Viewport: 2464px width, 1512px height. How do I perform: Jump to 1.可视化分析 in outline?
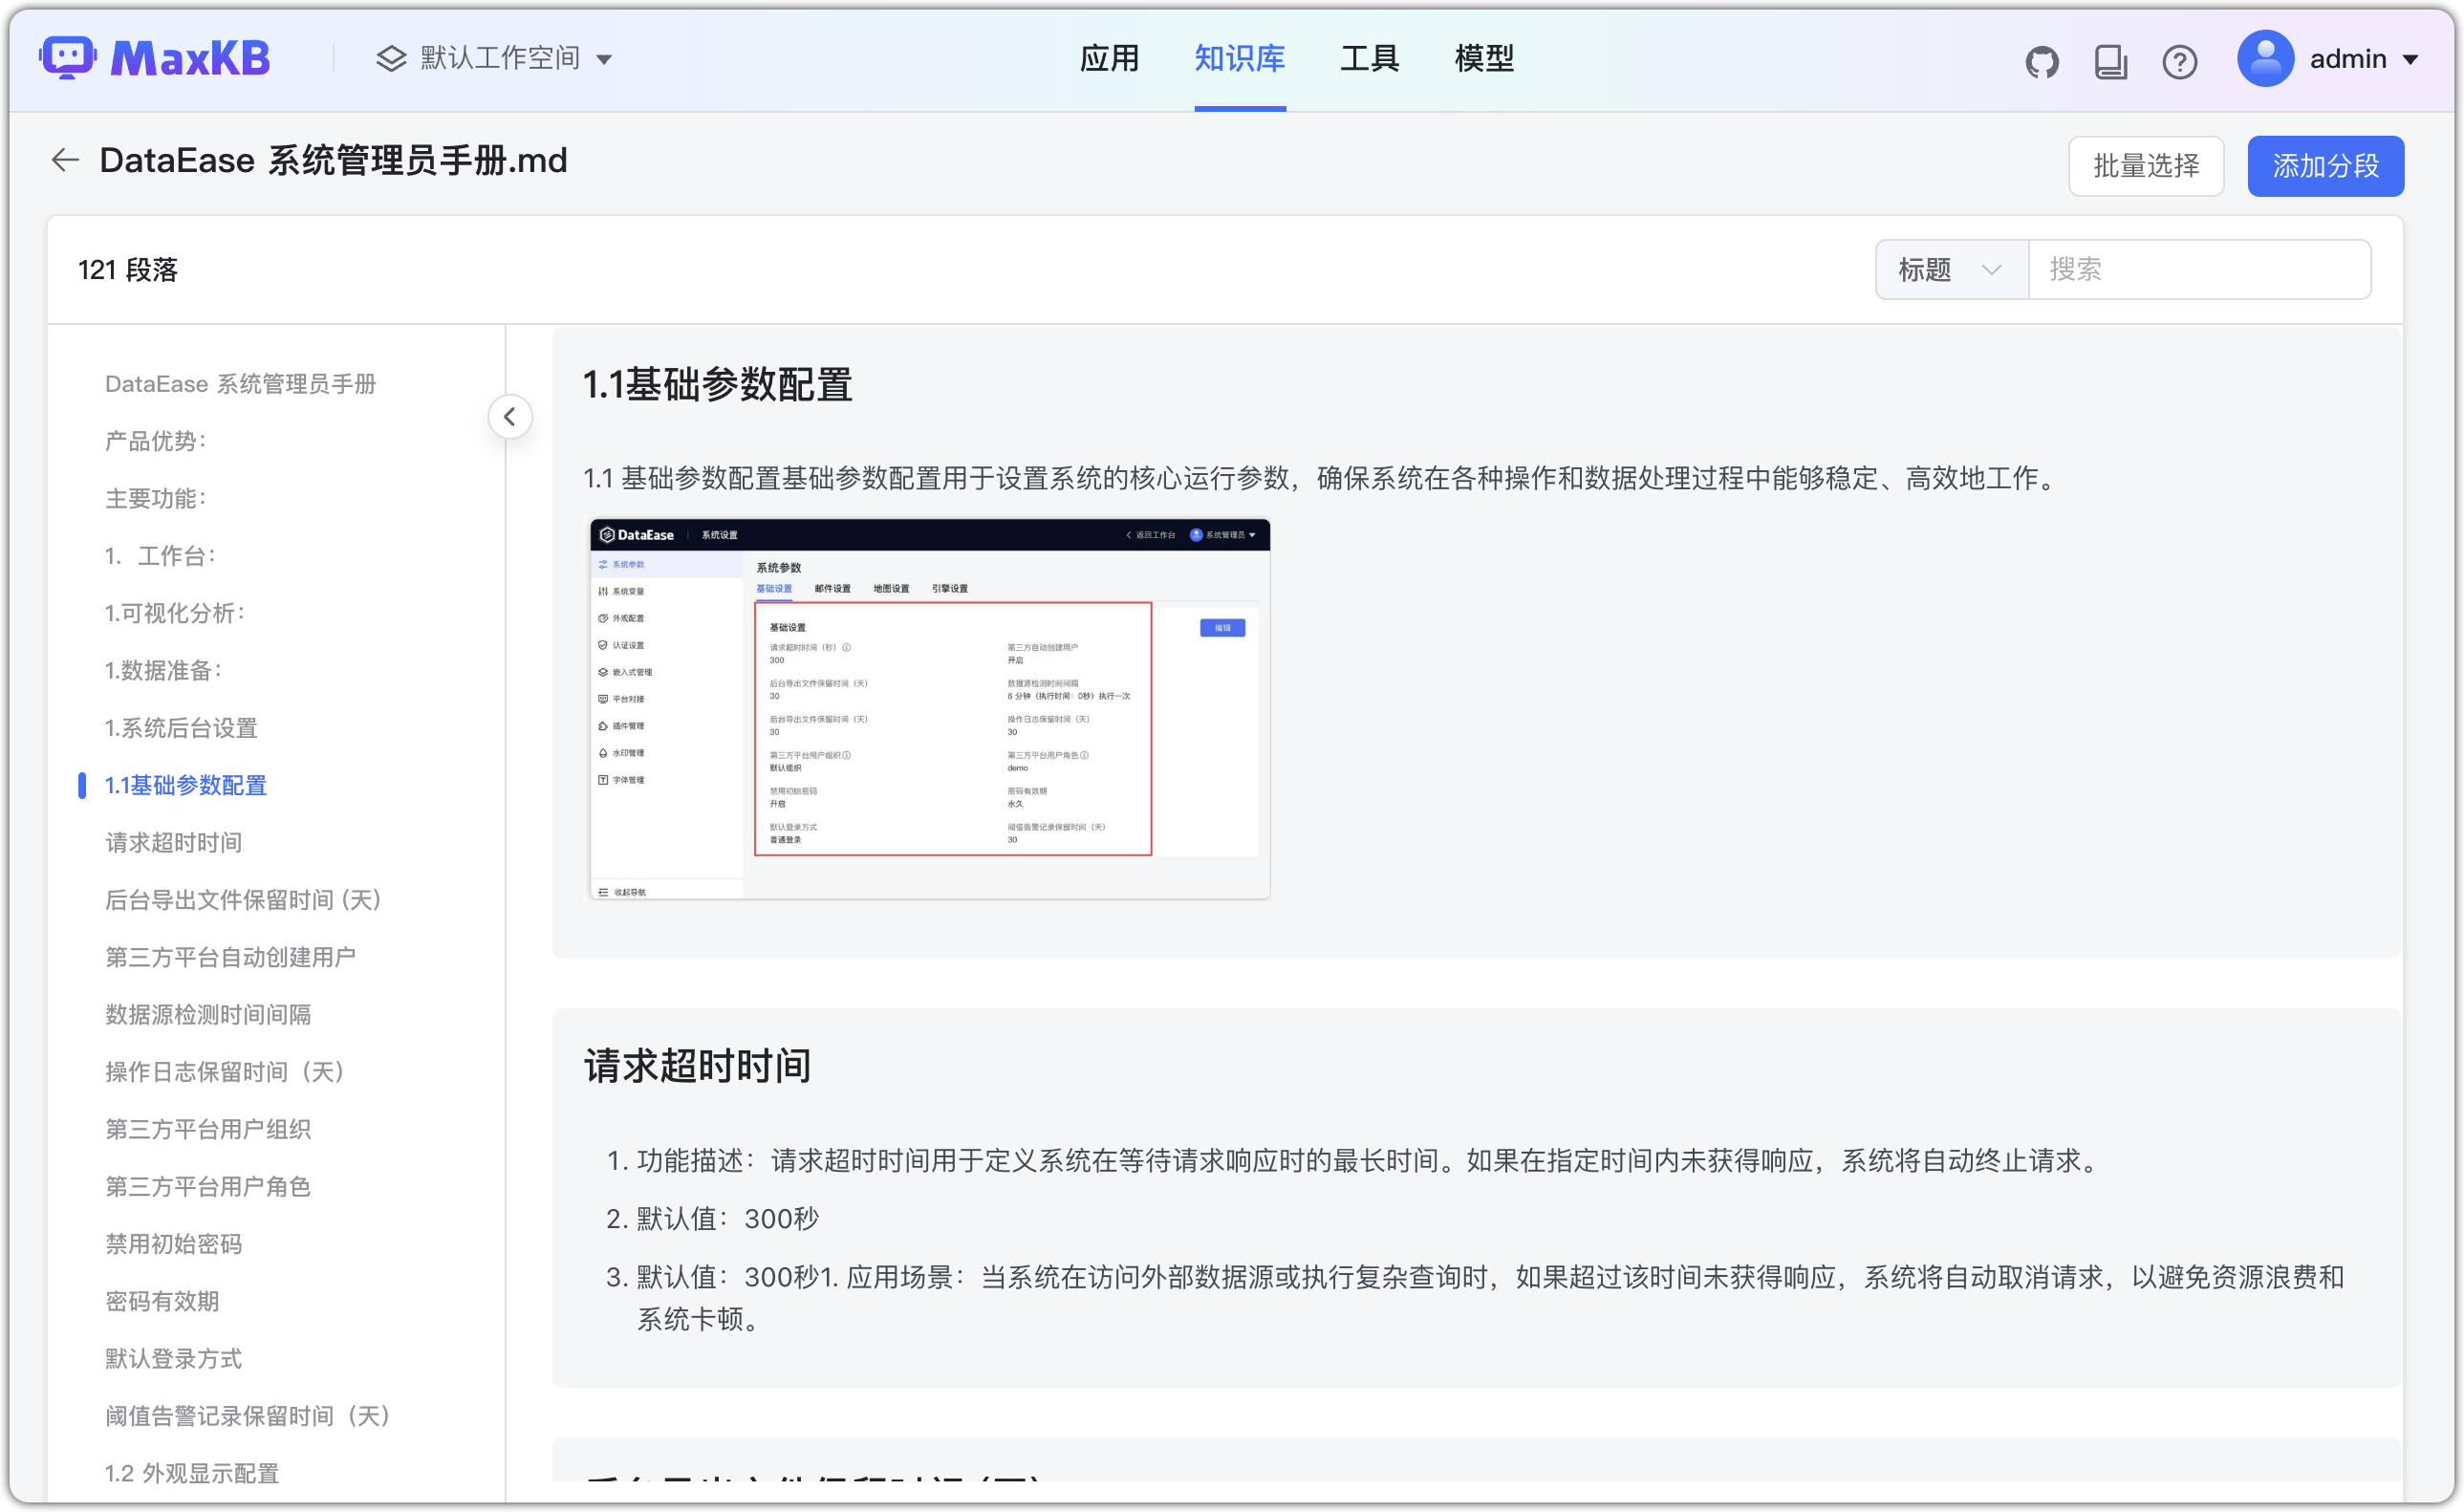click(175, 613)
